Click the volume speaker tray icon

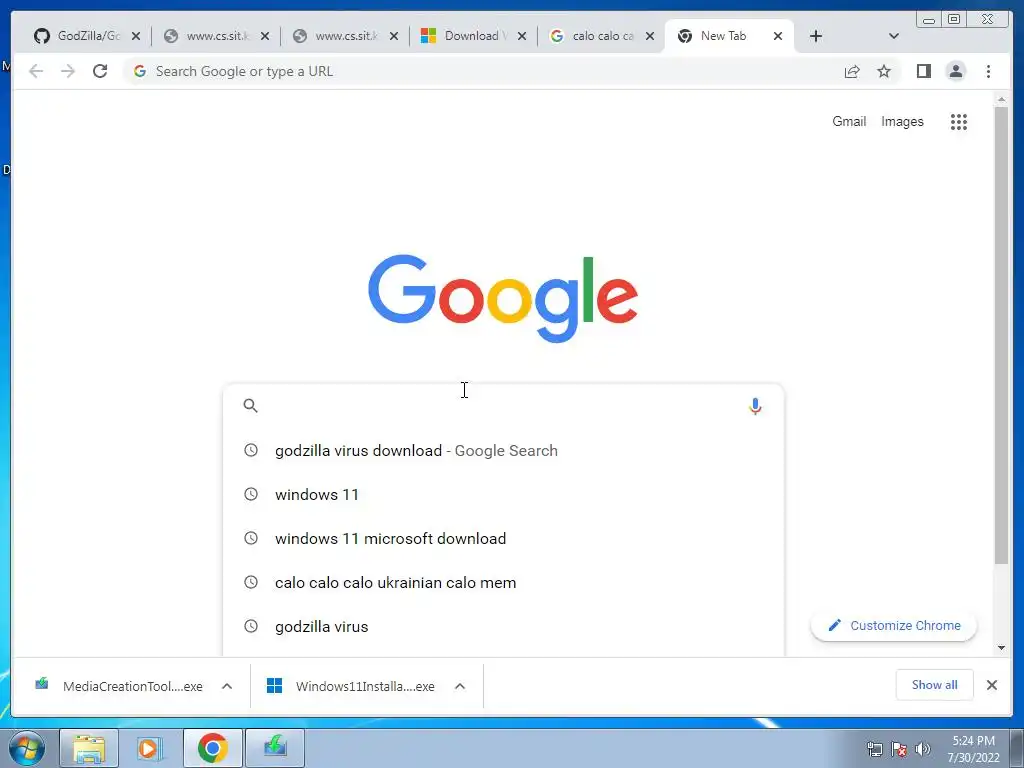(923, 749)
